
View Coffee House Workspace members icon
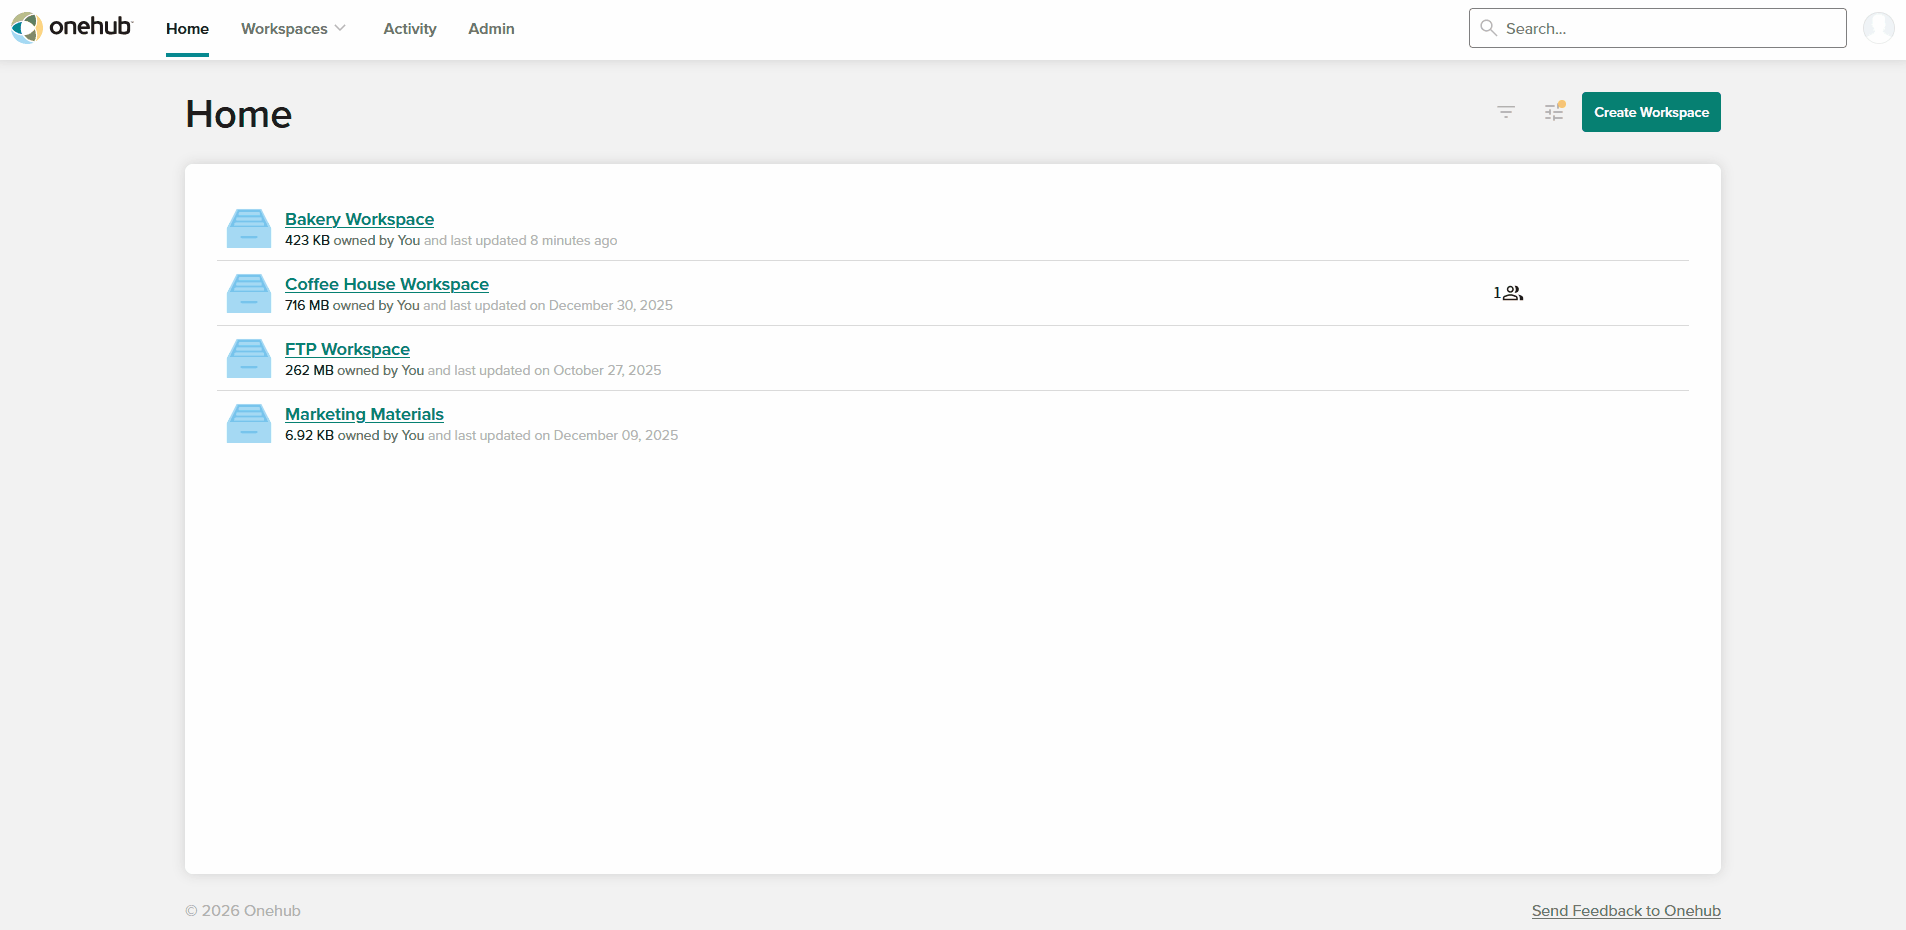tap(1508, 293)
